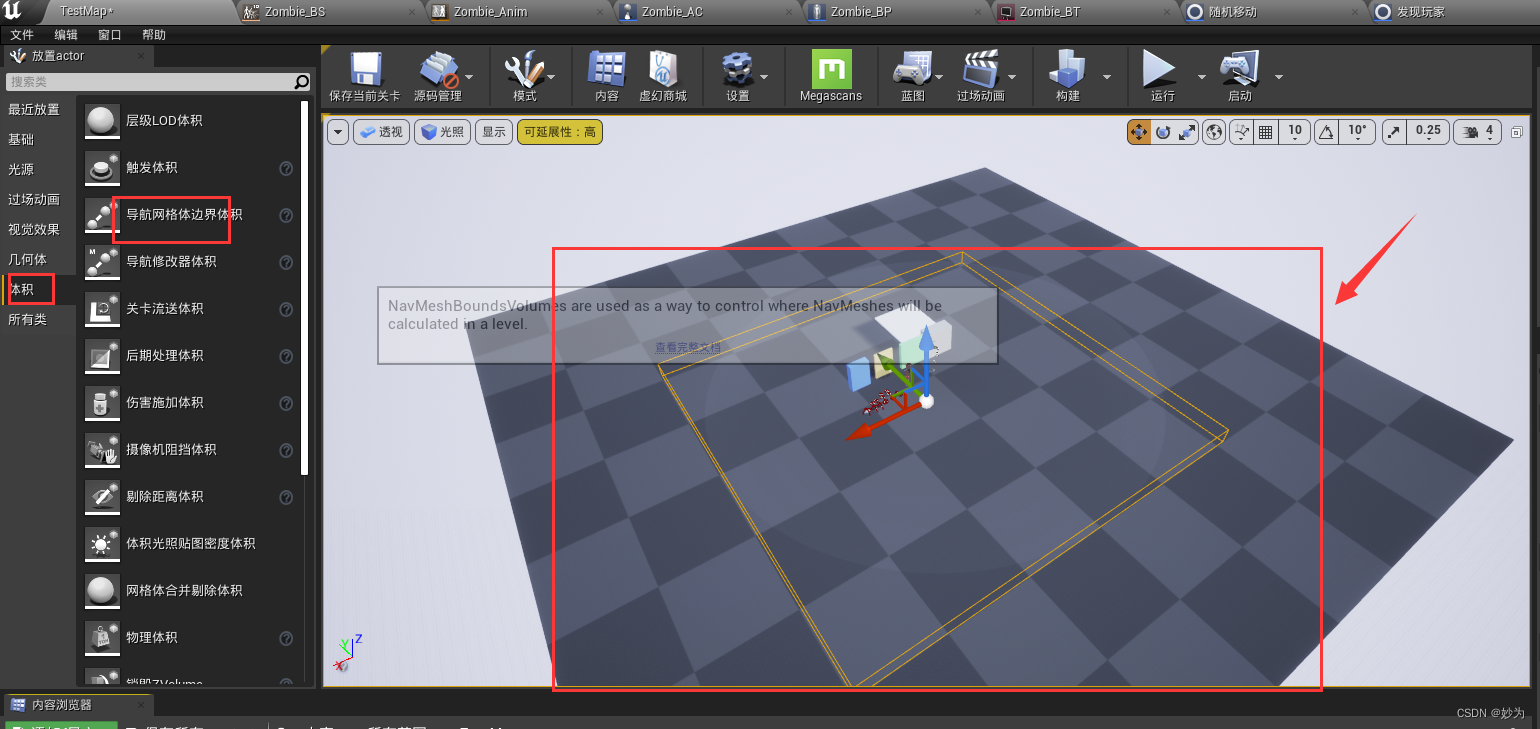Open Source Control (源码管理) dropdown arrow
Viewport: 1540px width, 729px height.
click(x=469, y=76)
